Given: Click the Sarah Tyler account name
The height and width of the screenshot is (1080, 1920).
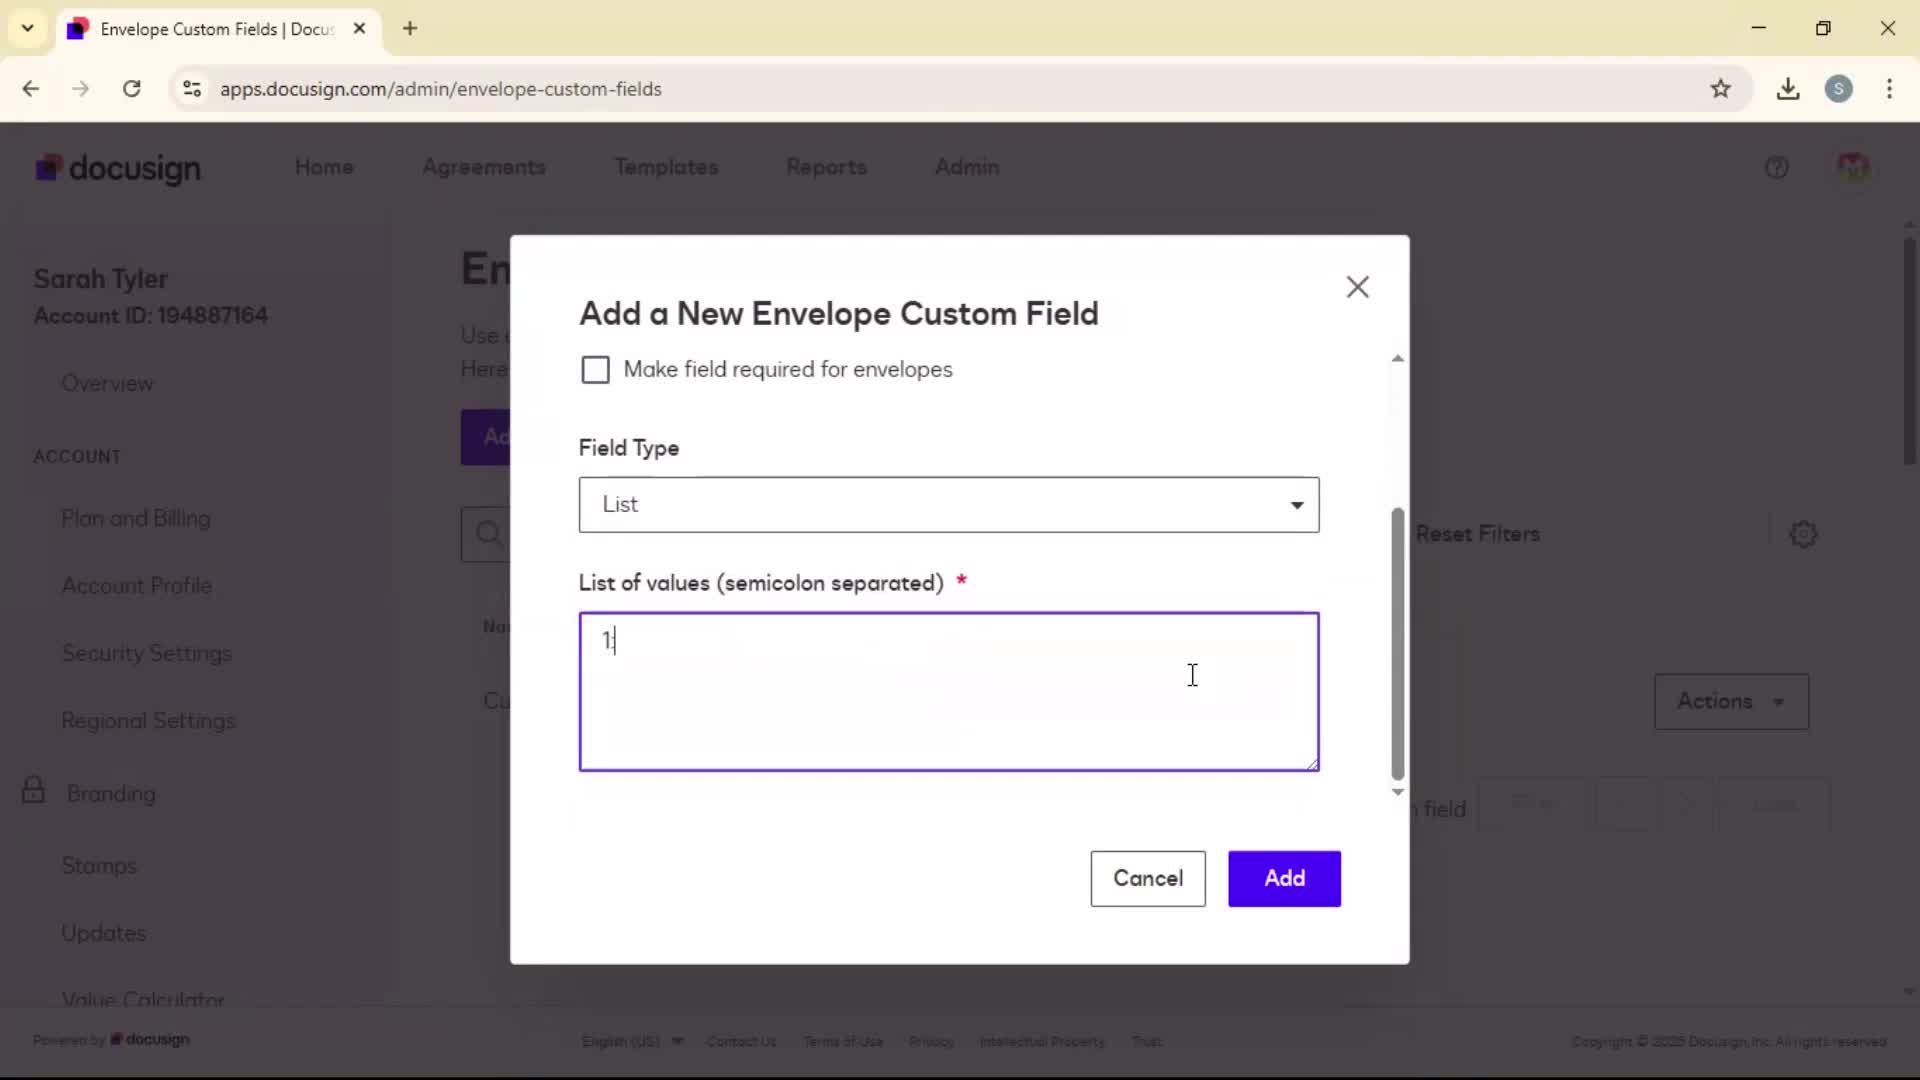Looking at the screenshot, I should coord(101,279).
